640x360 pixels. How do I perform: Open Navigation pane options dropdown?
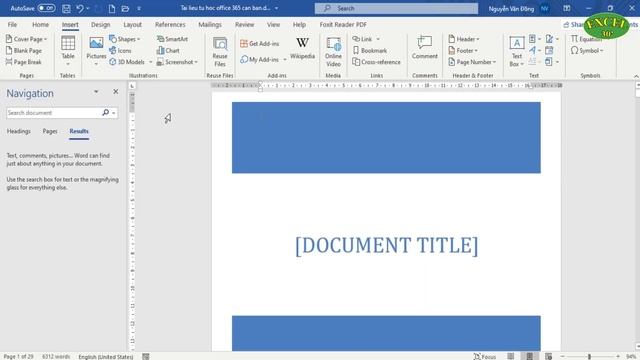click(96, 92)
